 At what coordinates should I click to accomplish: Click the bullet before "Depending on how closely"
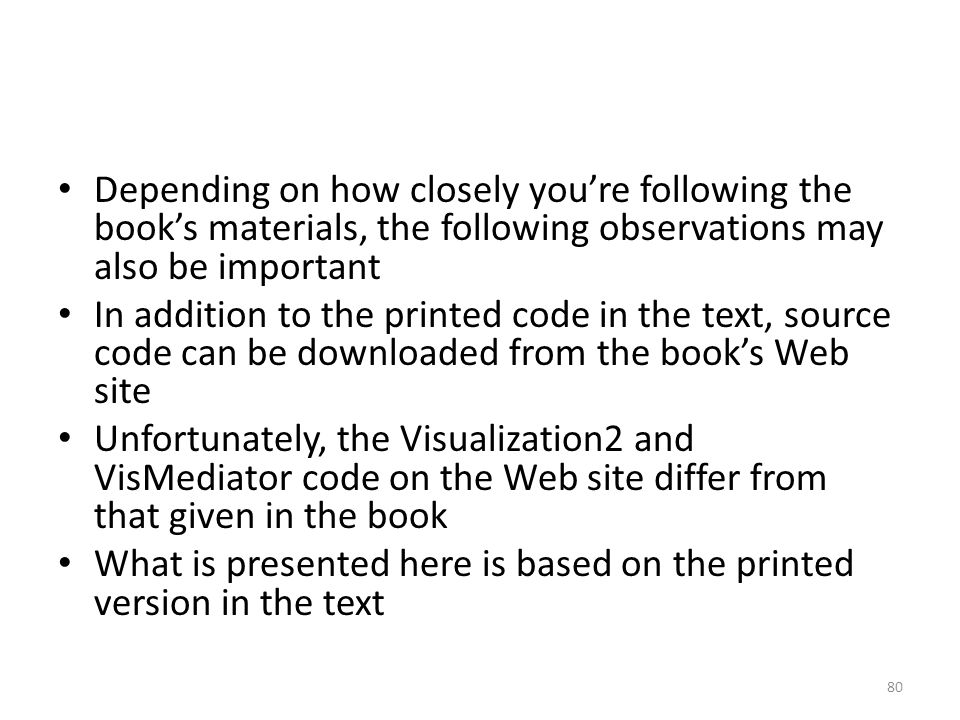click(65, 188)
